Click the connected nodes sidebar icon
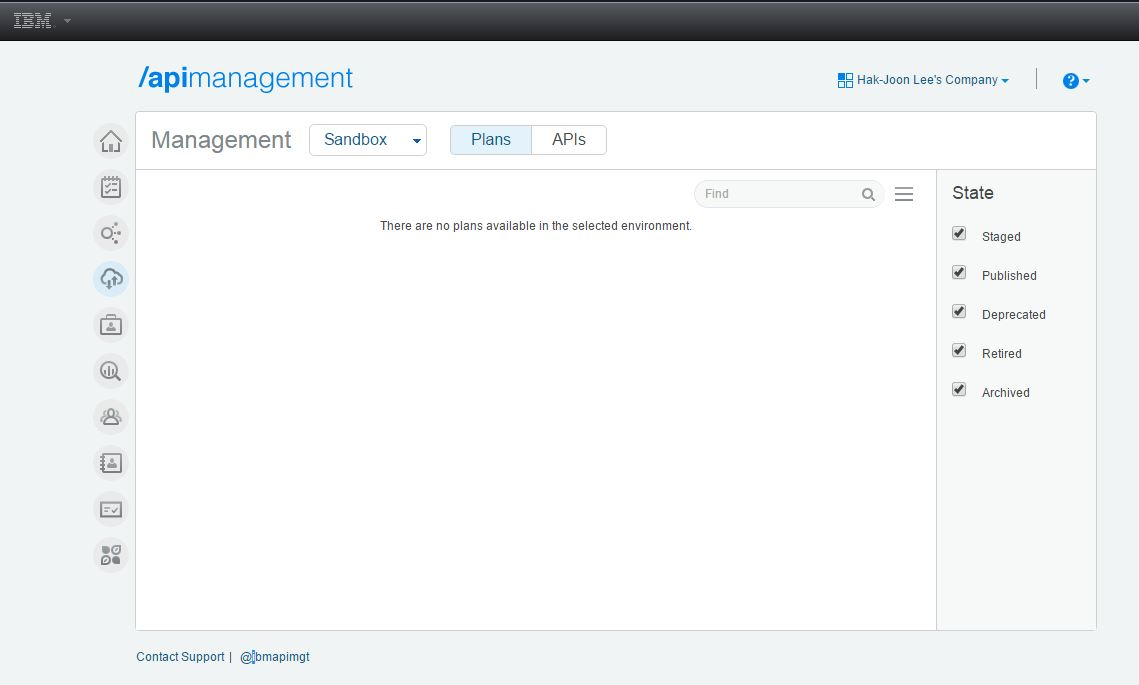This screenshot has width=1139, height=685. pos(111,233)
